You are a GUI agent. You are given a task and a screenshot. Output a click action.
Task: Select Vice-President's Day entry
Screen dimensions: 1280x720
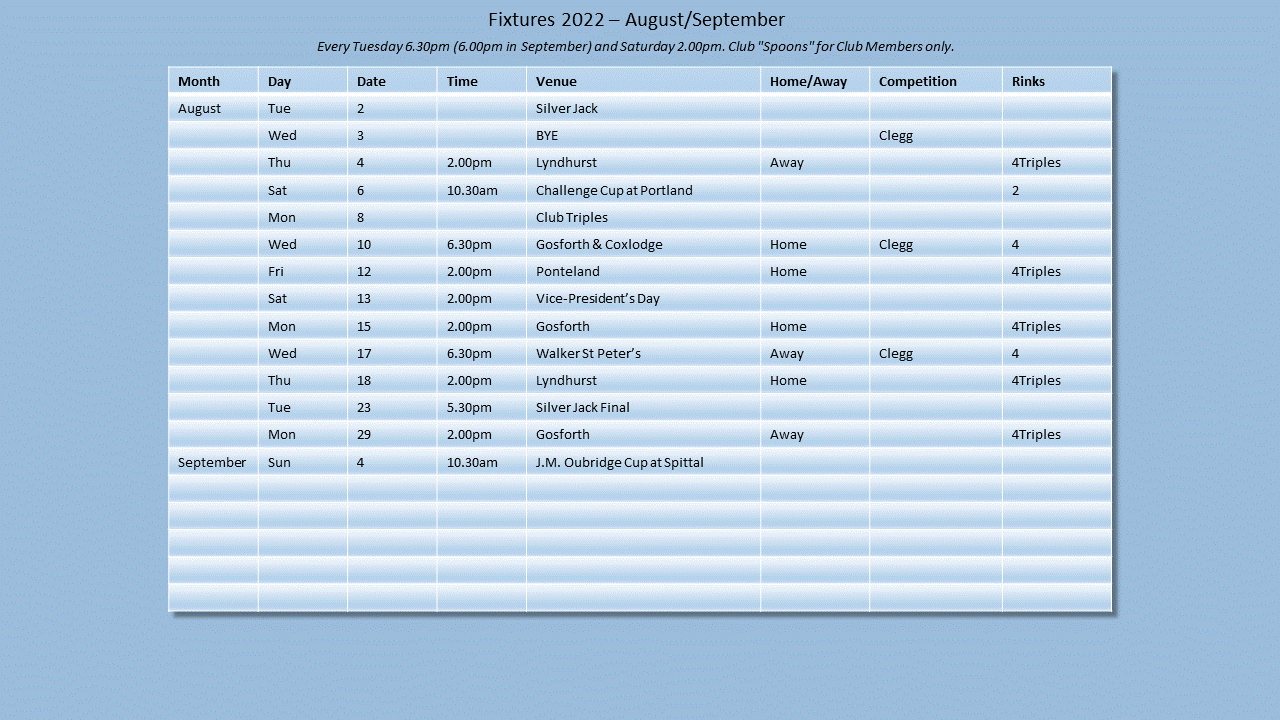pos(598,298)
